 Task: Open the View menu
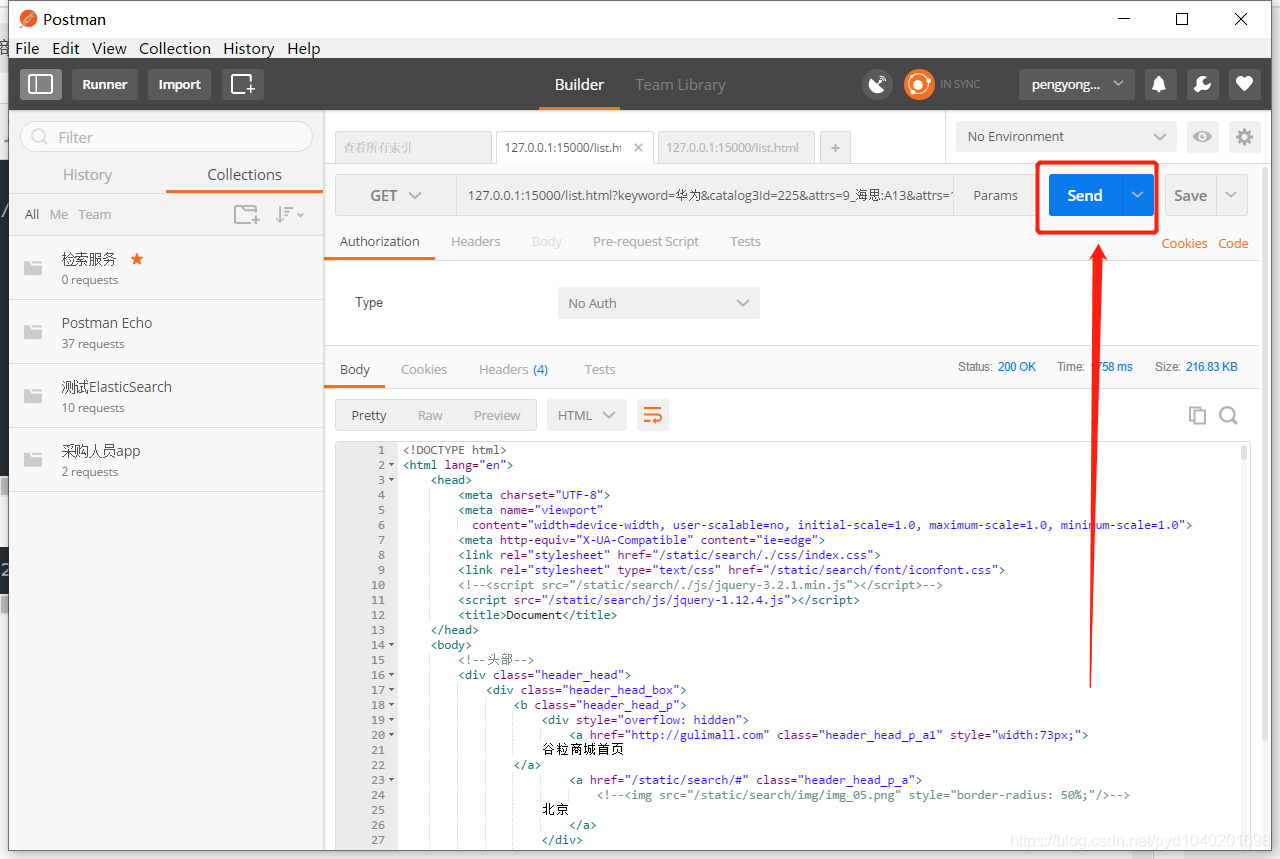109,48
